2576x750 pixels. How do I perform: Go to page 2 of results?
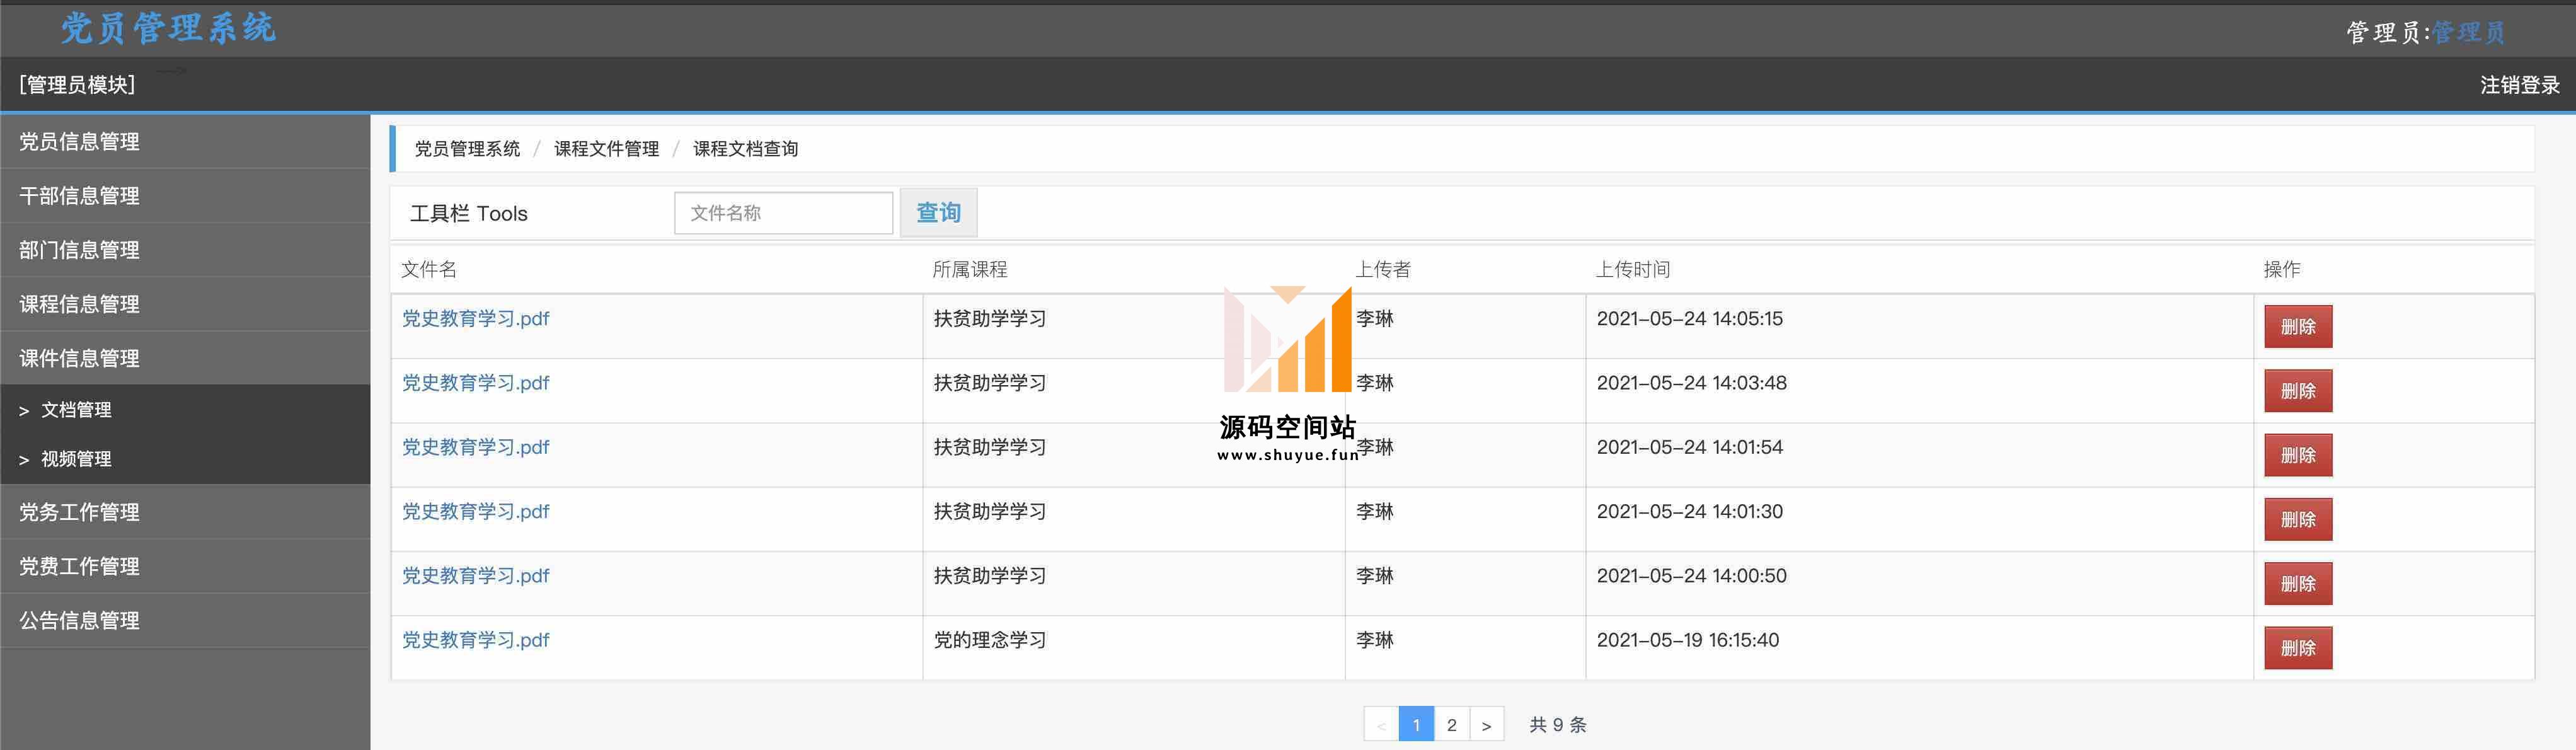point(1451,725)
